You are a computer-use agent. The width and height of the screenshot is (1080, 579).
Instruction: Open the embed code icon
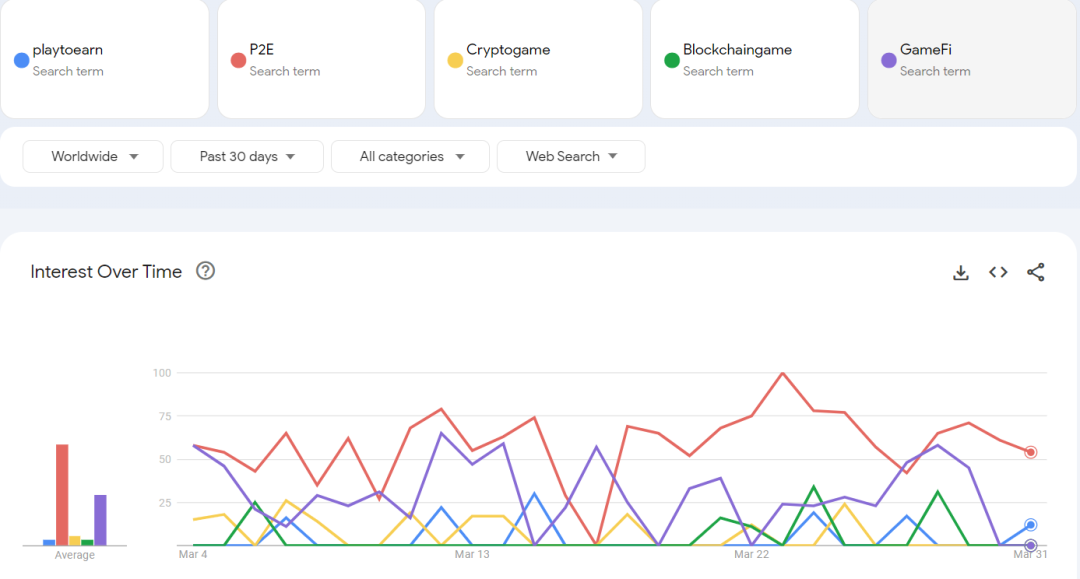click(998, 272)
